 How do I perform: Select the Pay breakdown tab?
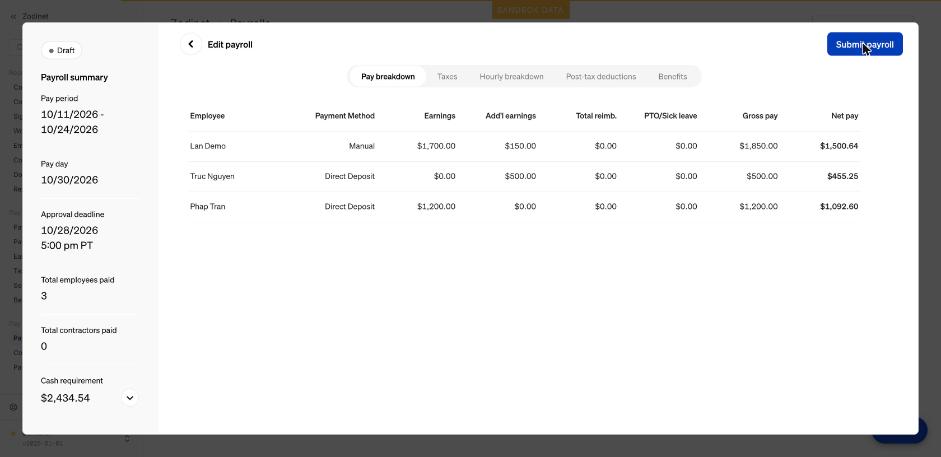[x=388, y=77]
